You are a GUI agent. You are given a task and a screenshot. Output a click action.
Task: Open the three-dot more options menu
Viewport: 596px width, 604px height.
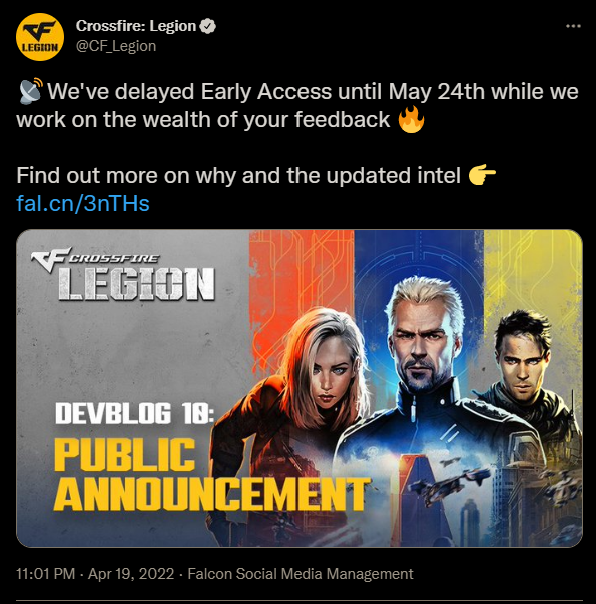(573, 26)
